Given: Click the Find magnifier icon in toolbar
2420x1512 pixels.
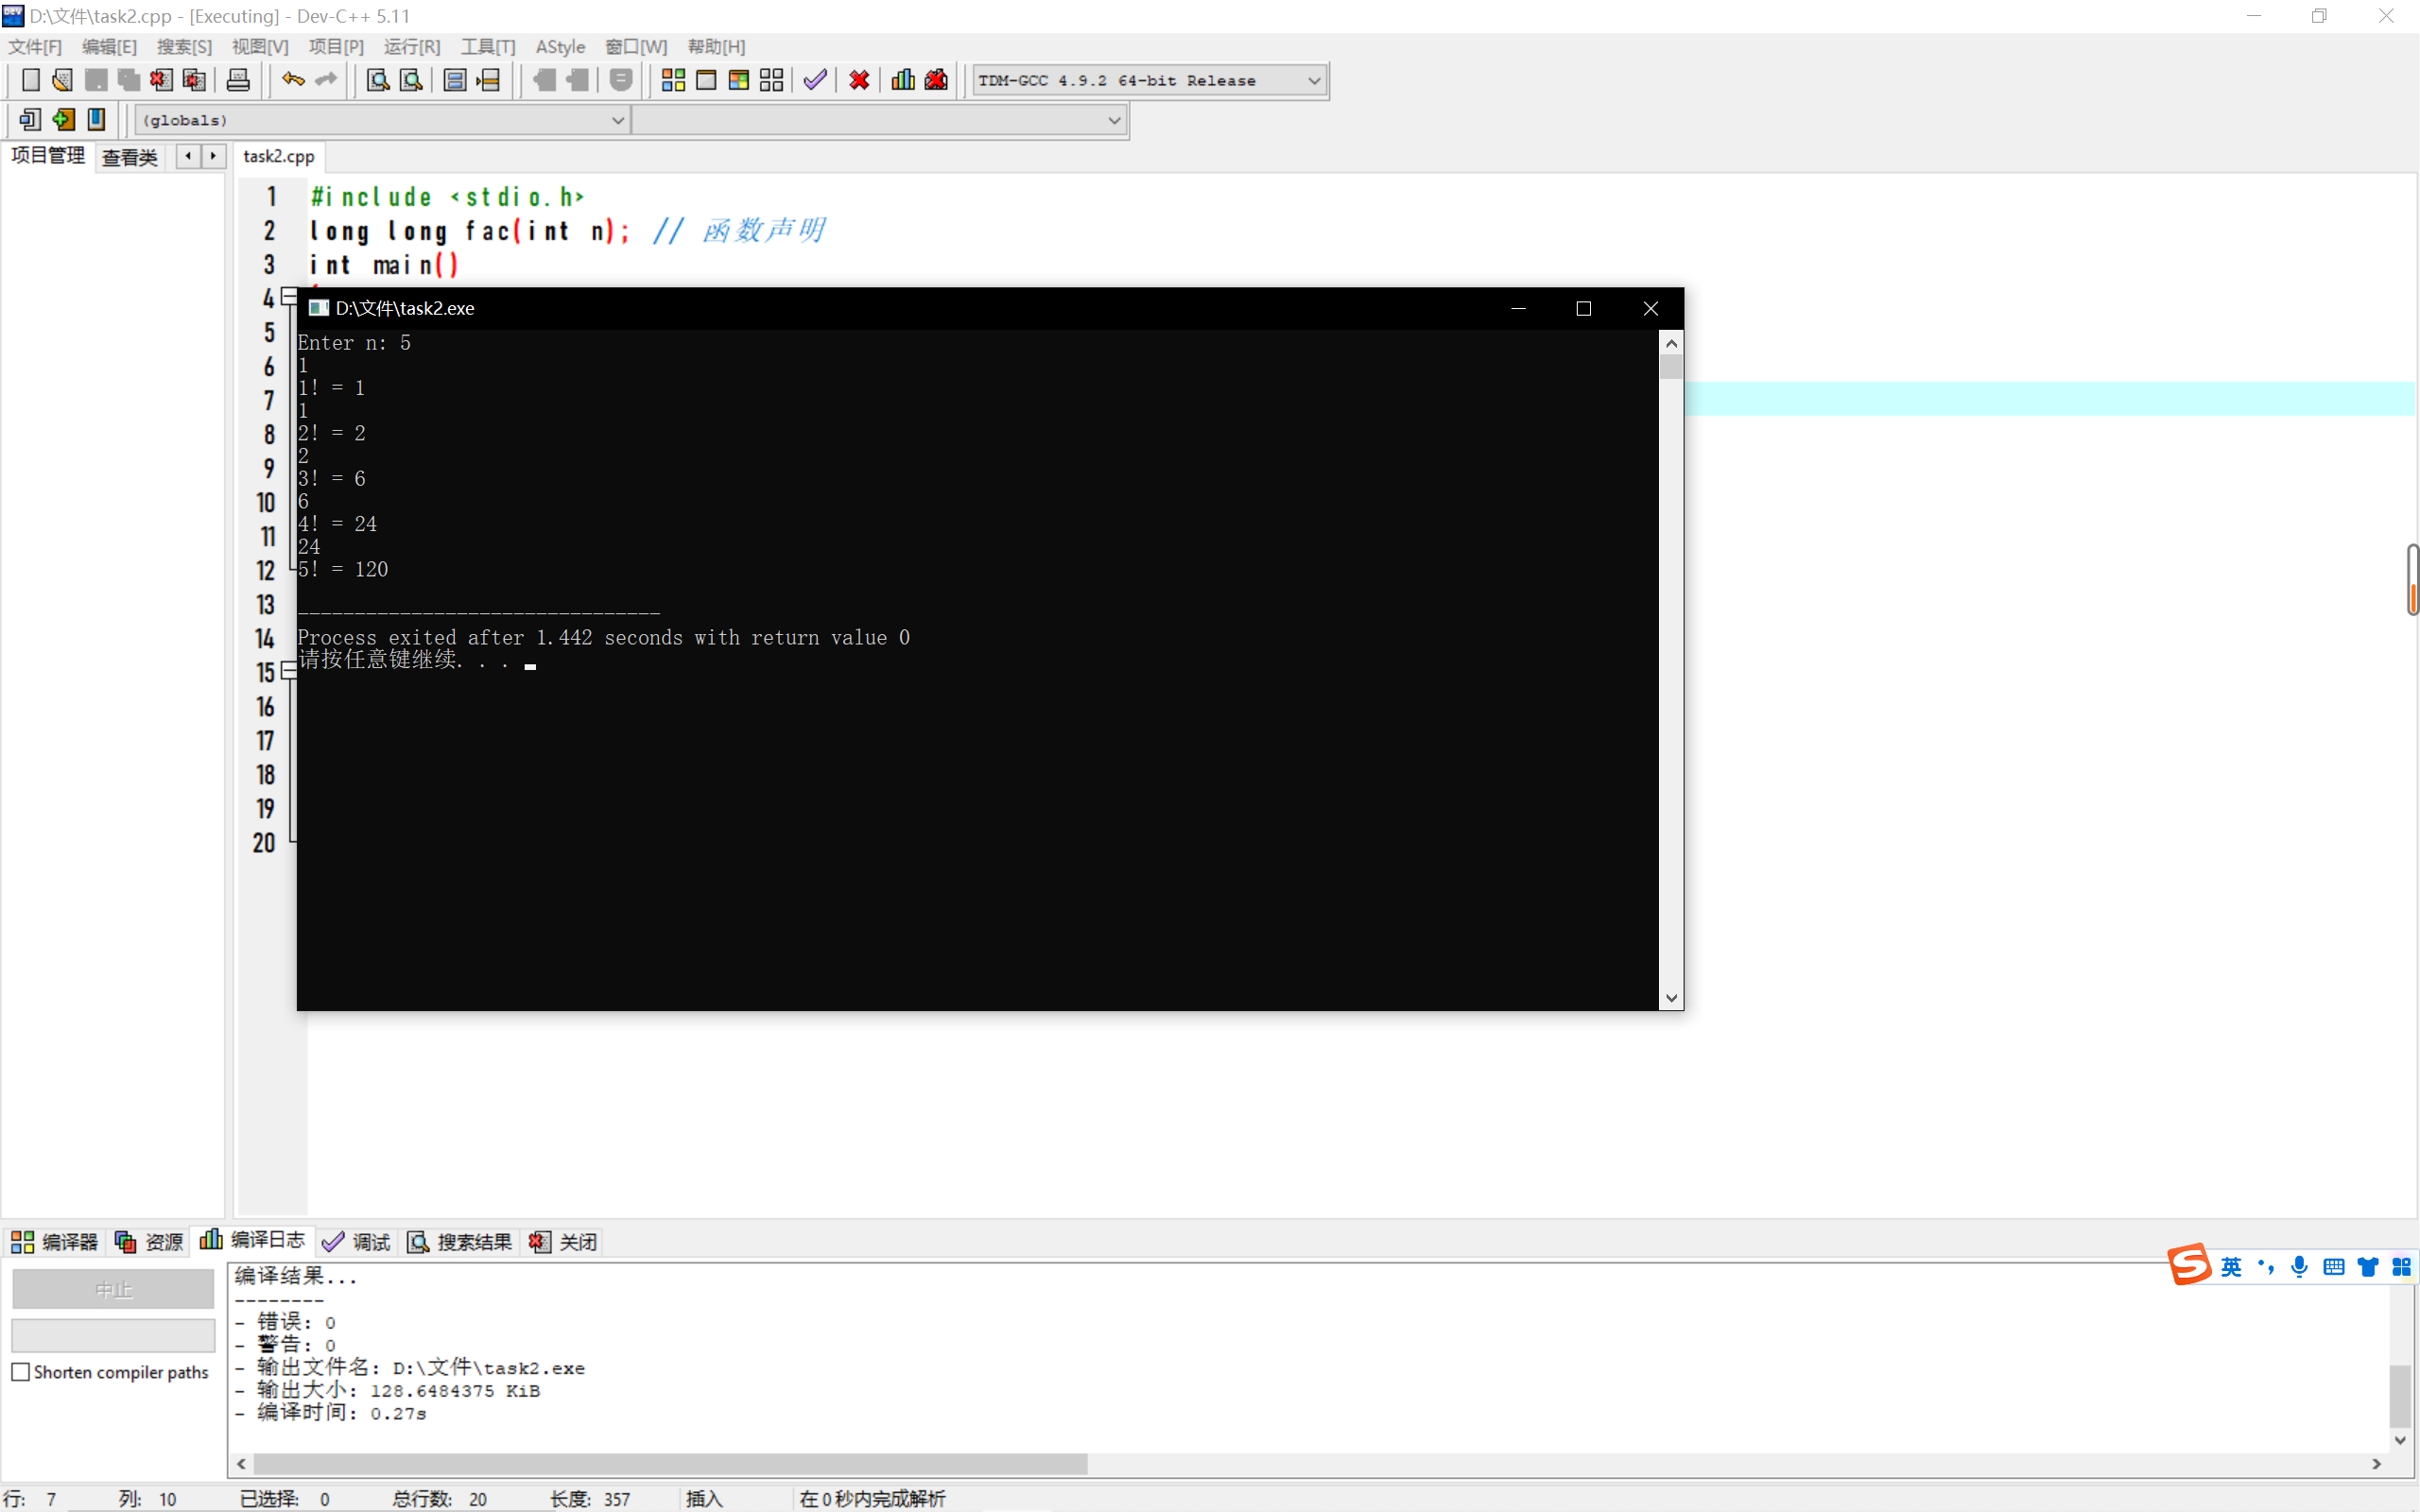Looking at the screenshot, I should tap(377, 80).
